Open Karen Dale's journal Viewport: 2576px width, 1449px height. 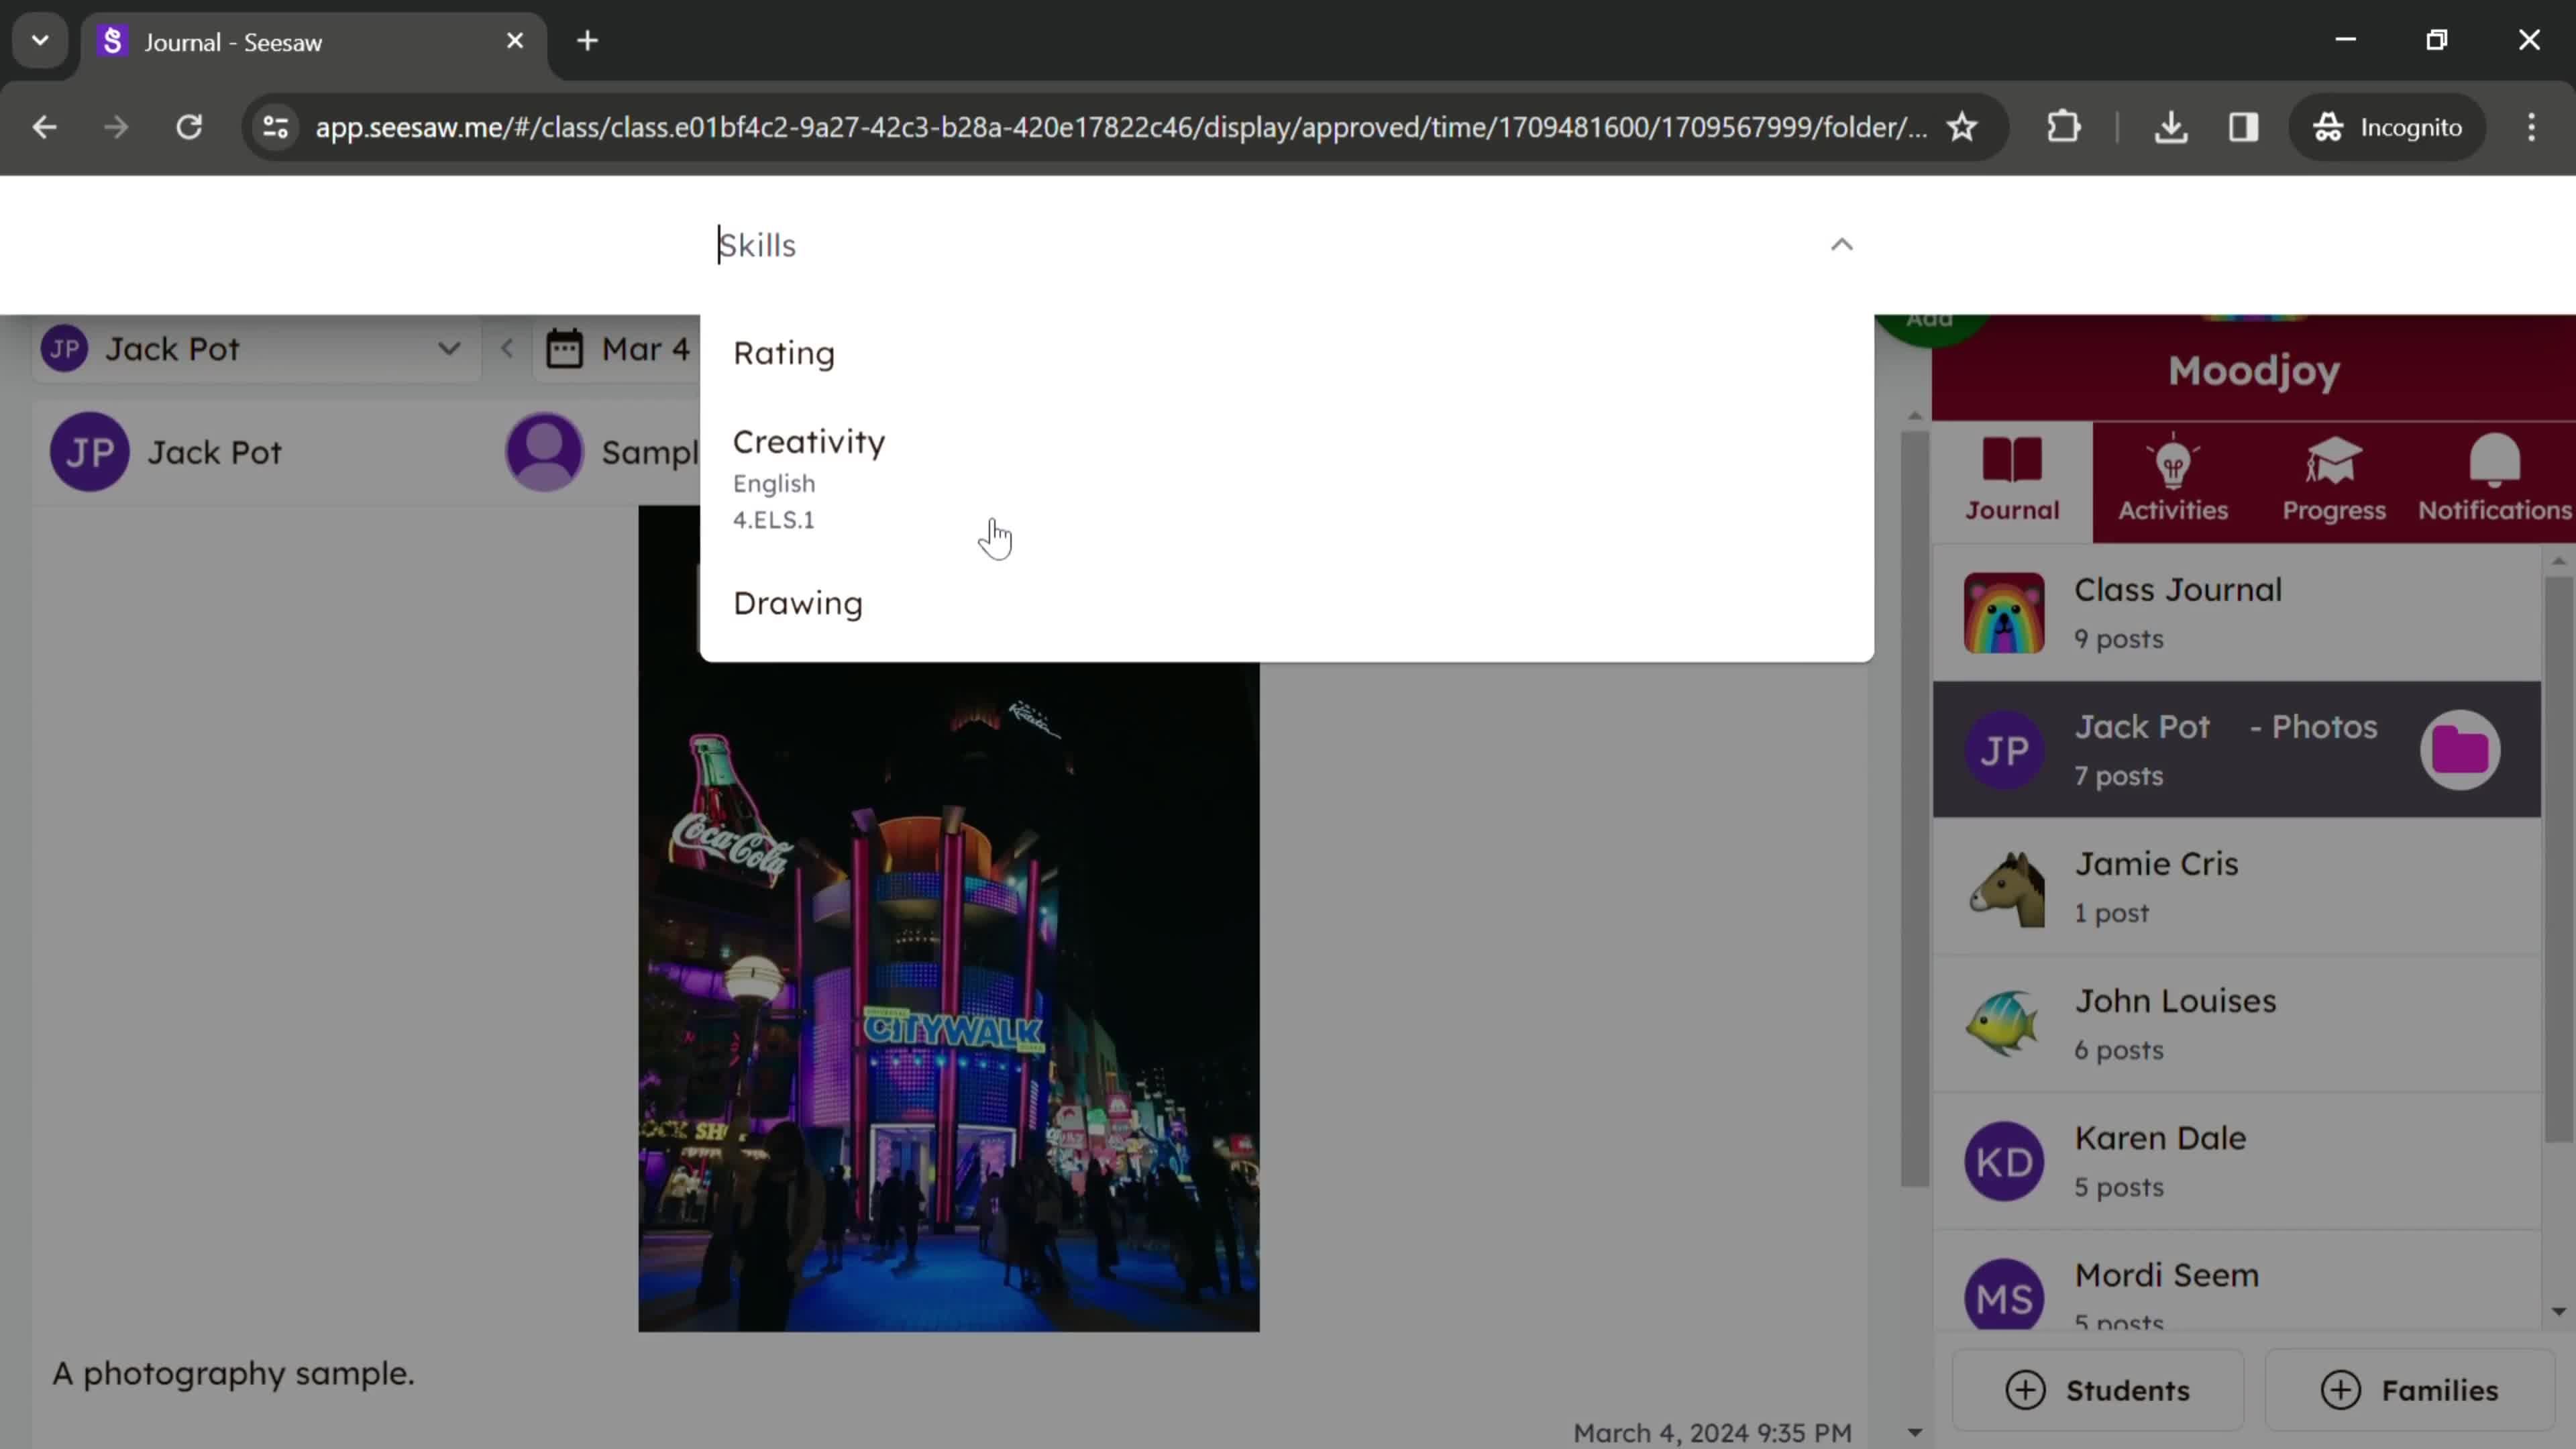pos(2236,1161)
